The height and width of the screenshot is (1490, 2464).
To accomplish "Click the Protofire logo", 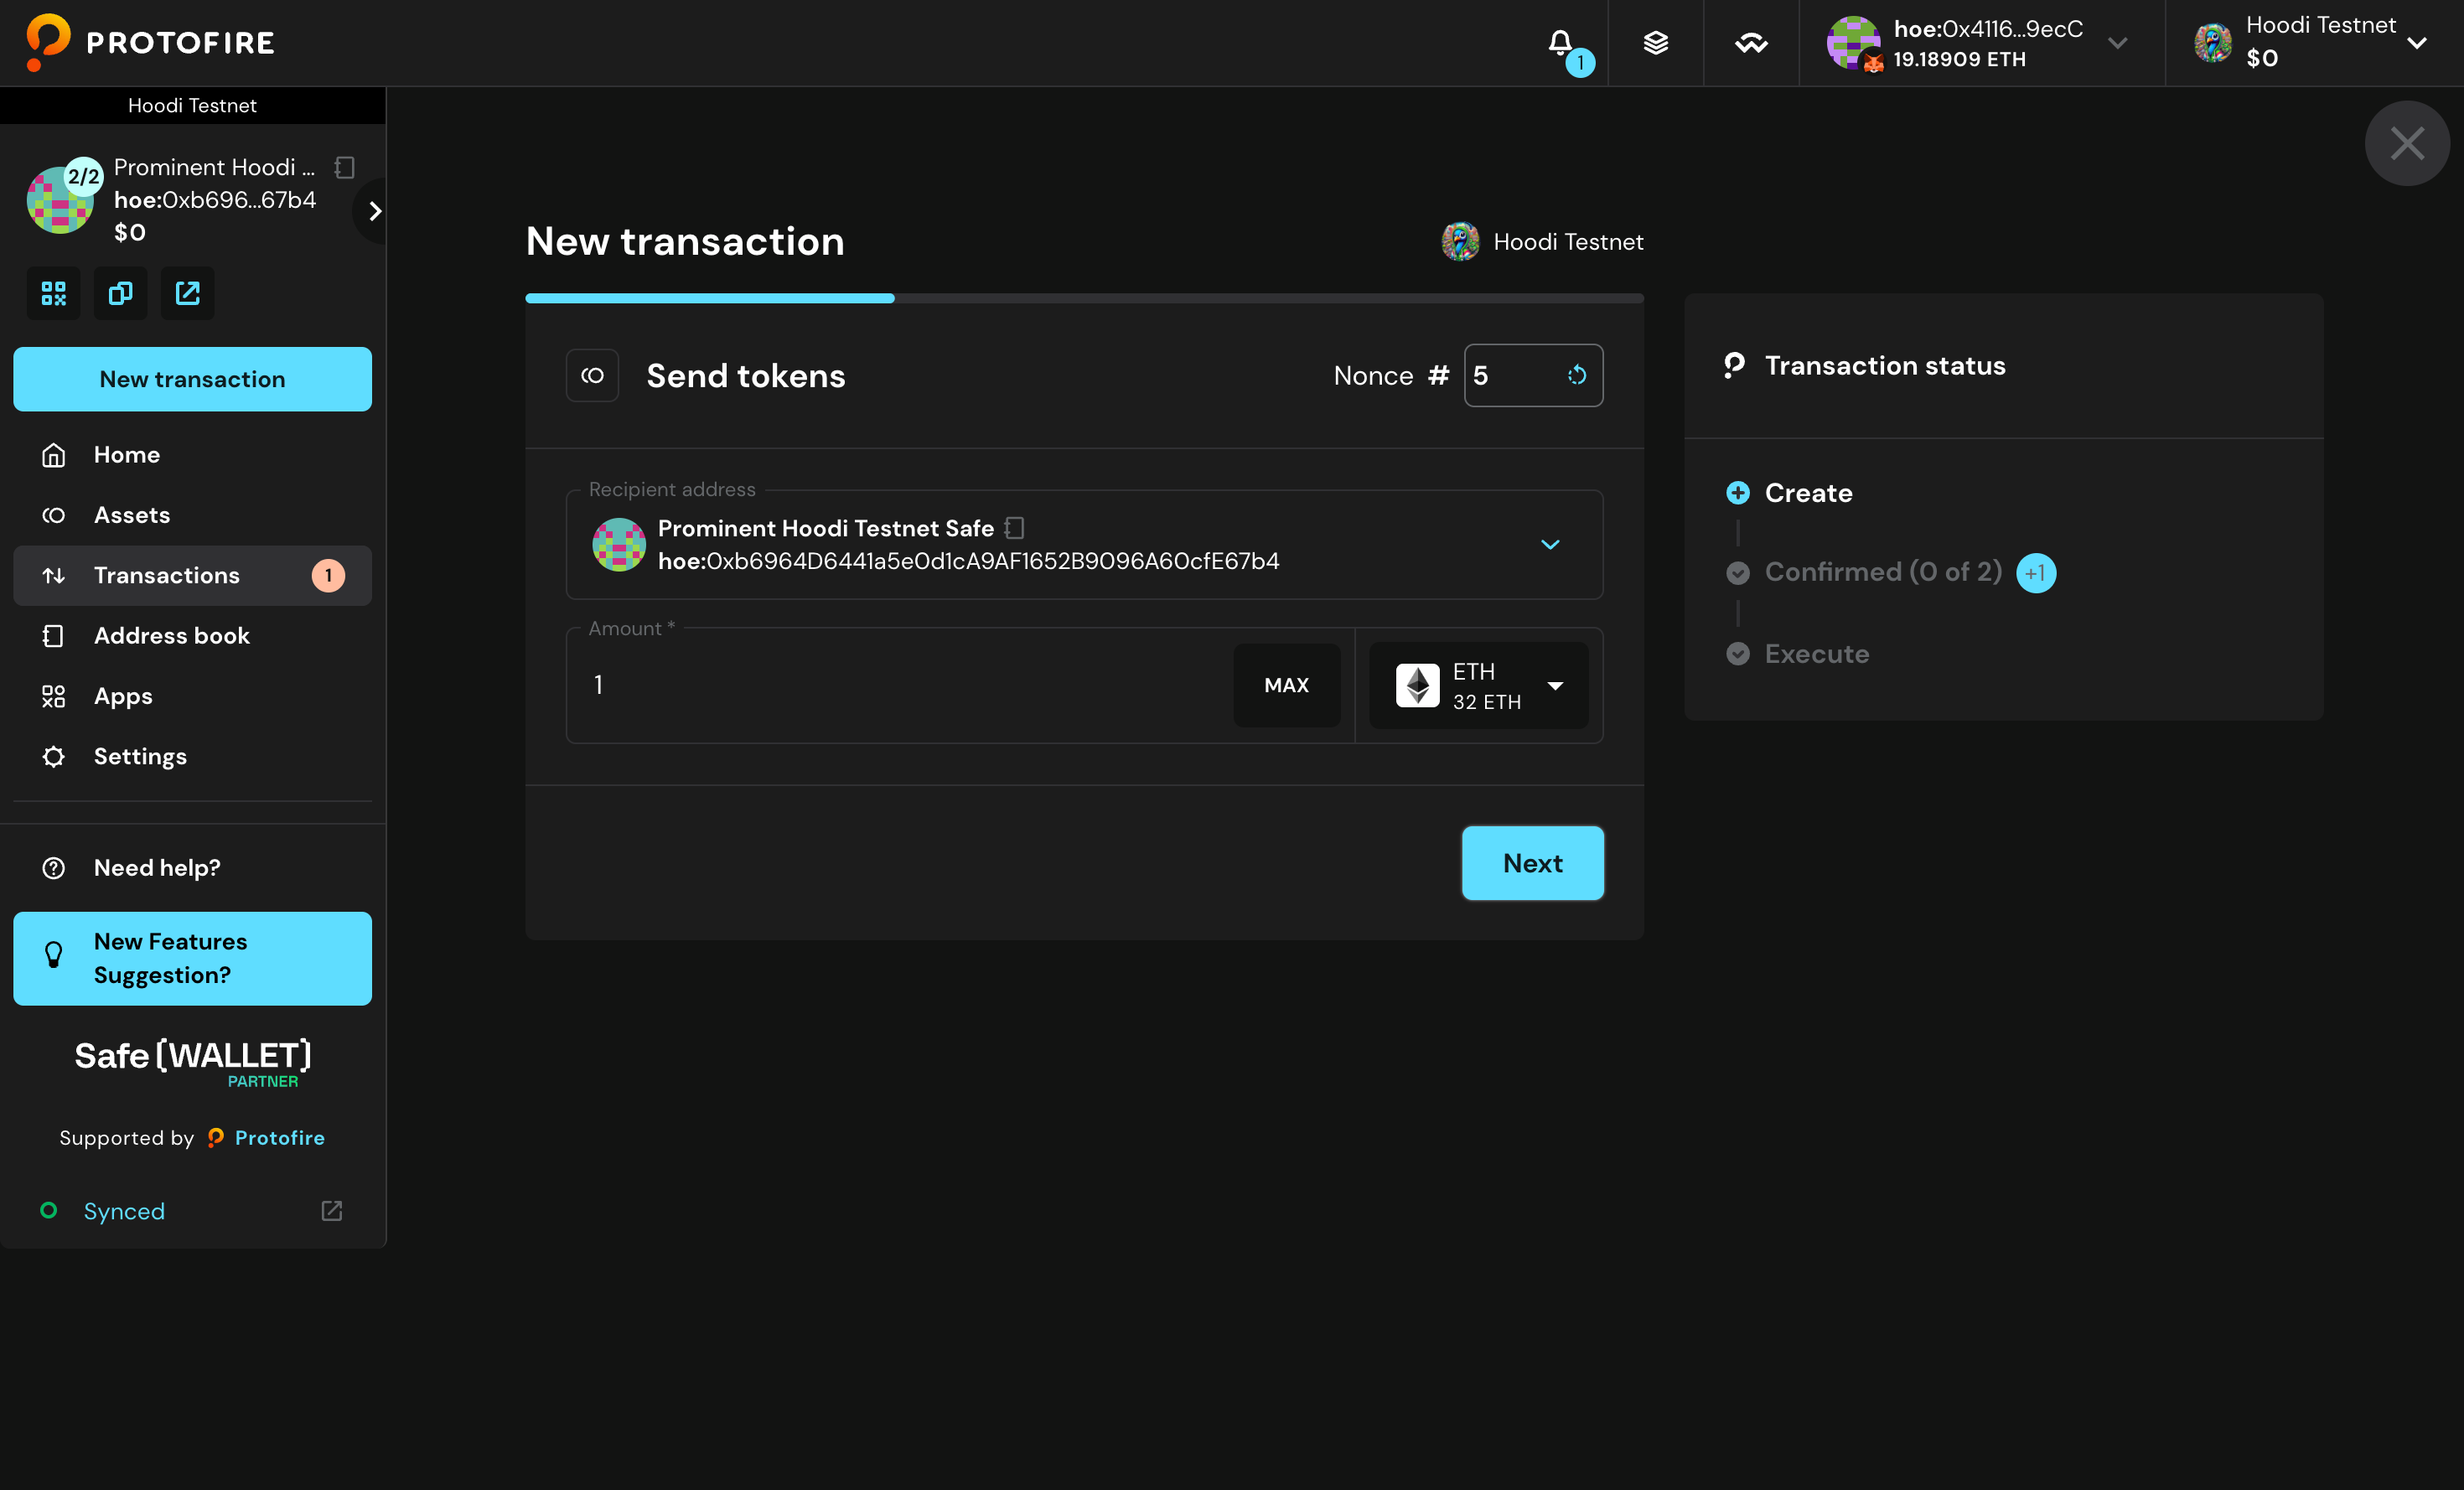I will (x=147, y=42).
